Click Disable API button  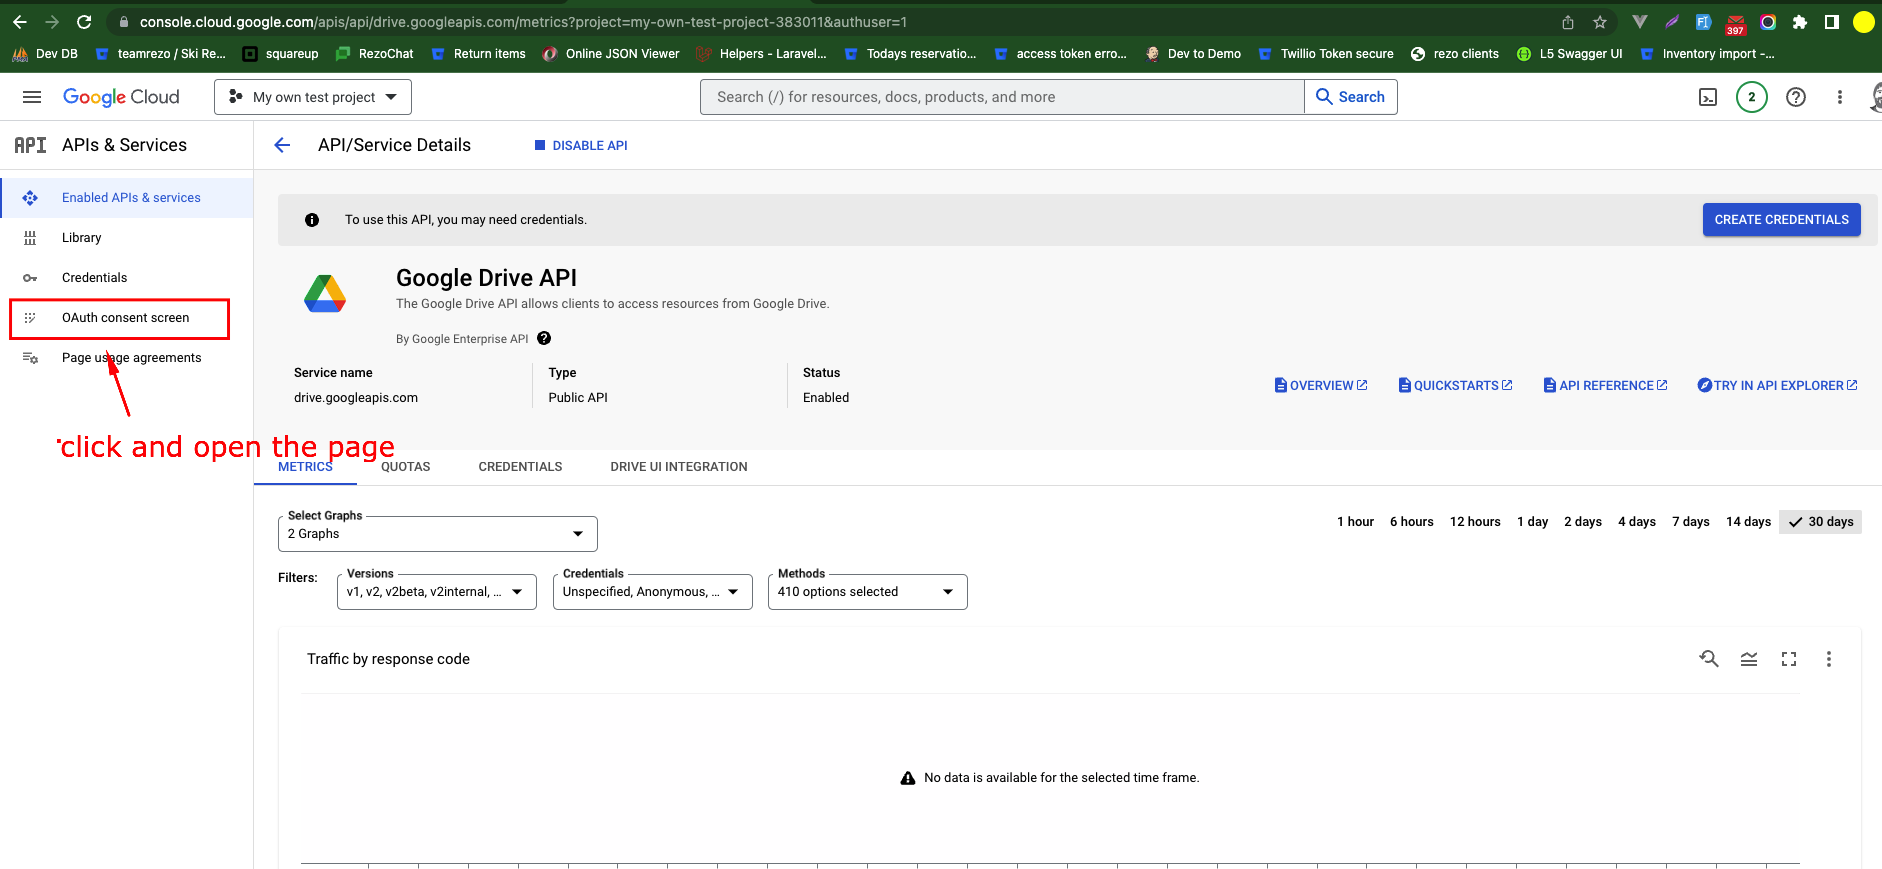[581, 145]
